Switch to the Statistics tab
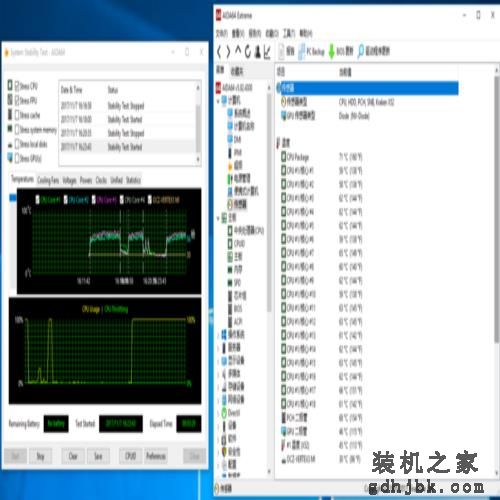The image size is (500, 500). (x=133, y=180)
